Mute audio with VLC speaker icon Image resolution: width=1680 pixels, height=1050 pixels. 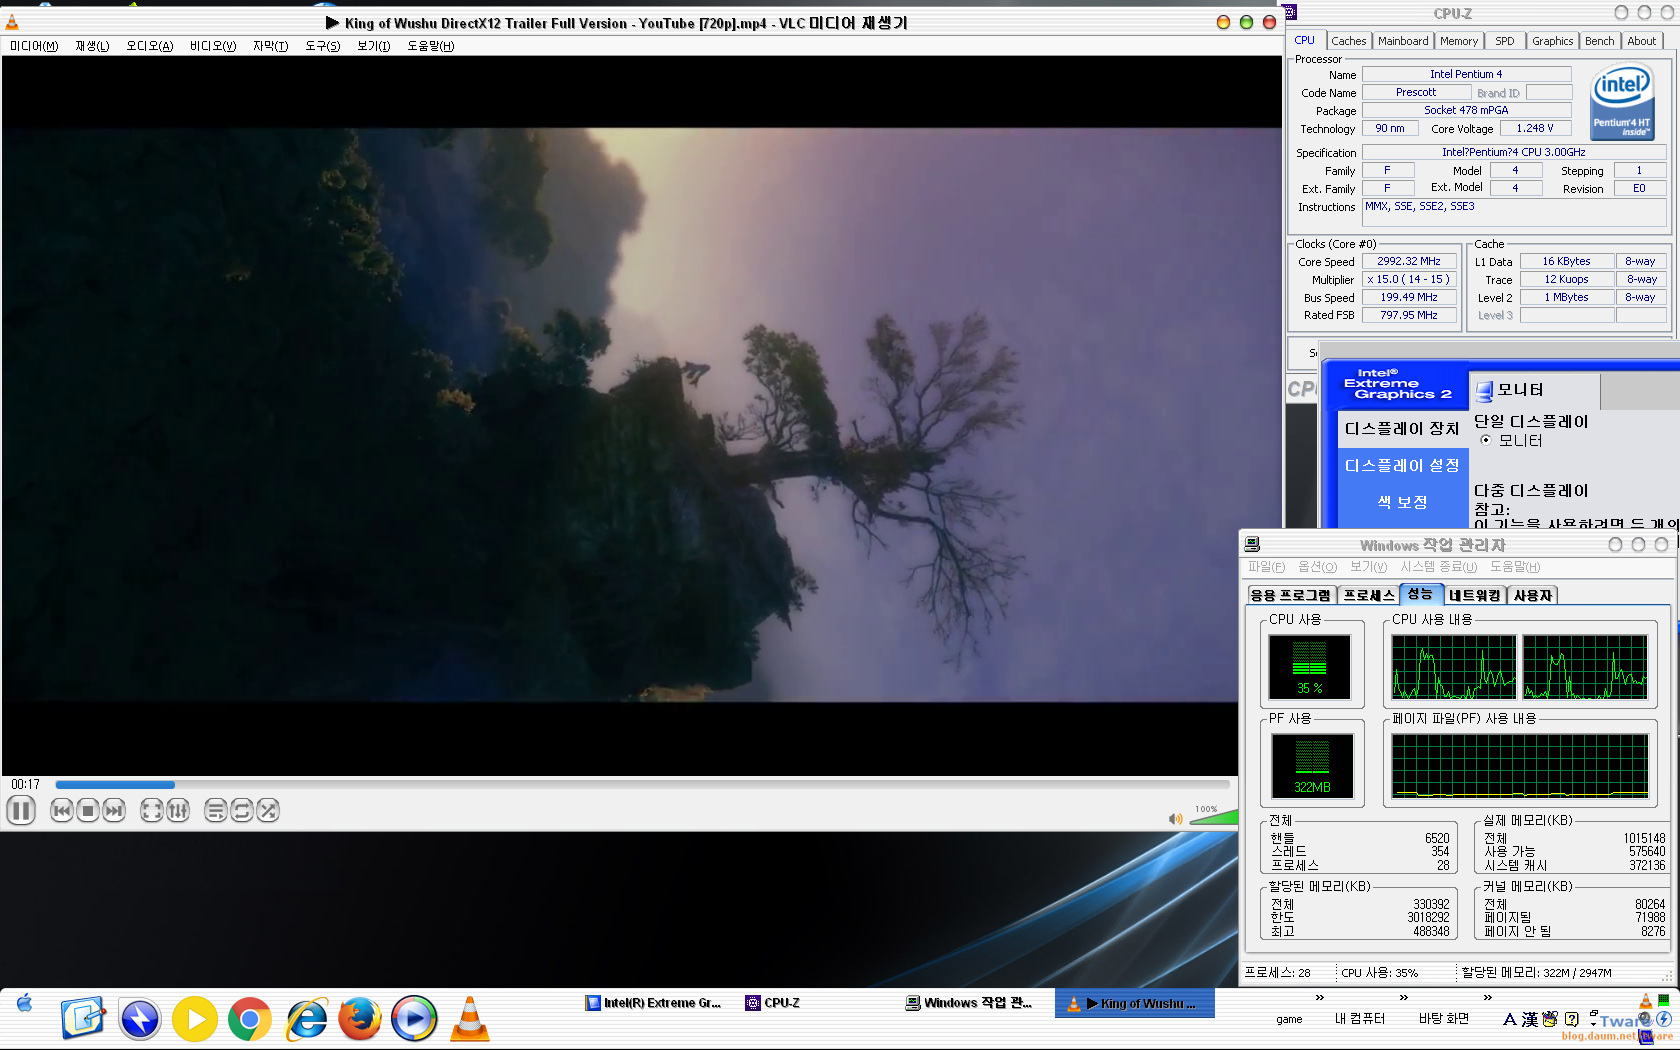[x=1176, y=819]
